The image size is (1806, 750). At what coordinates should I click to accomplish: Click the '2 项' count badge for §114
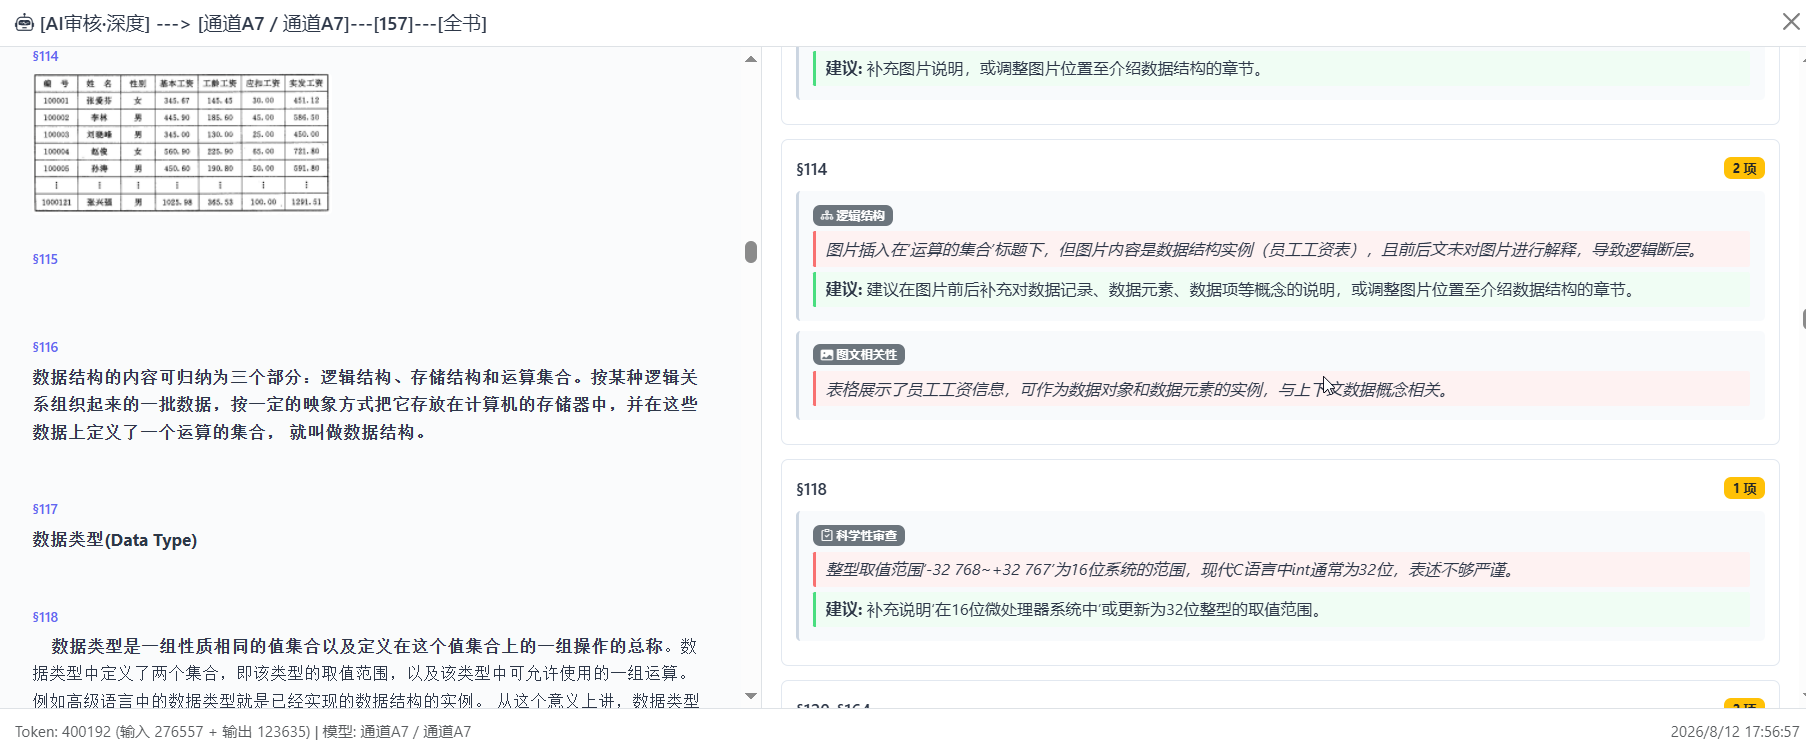(x=1744, y=168)
